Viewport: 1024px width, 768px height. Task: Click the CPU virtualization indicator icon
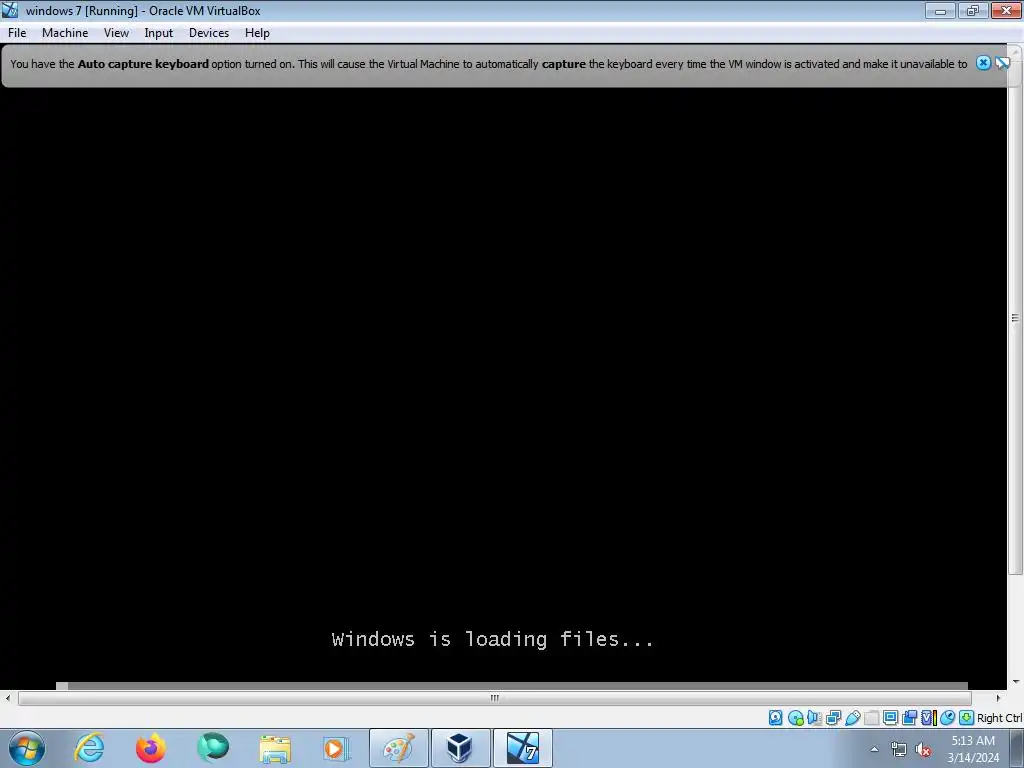(928, 718)
